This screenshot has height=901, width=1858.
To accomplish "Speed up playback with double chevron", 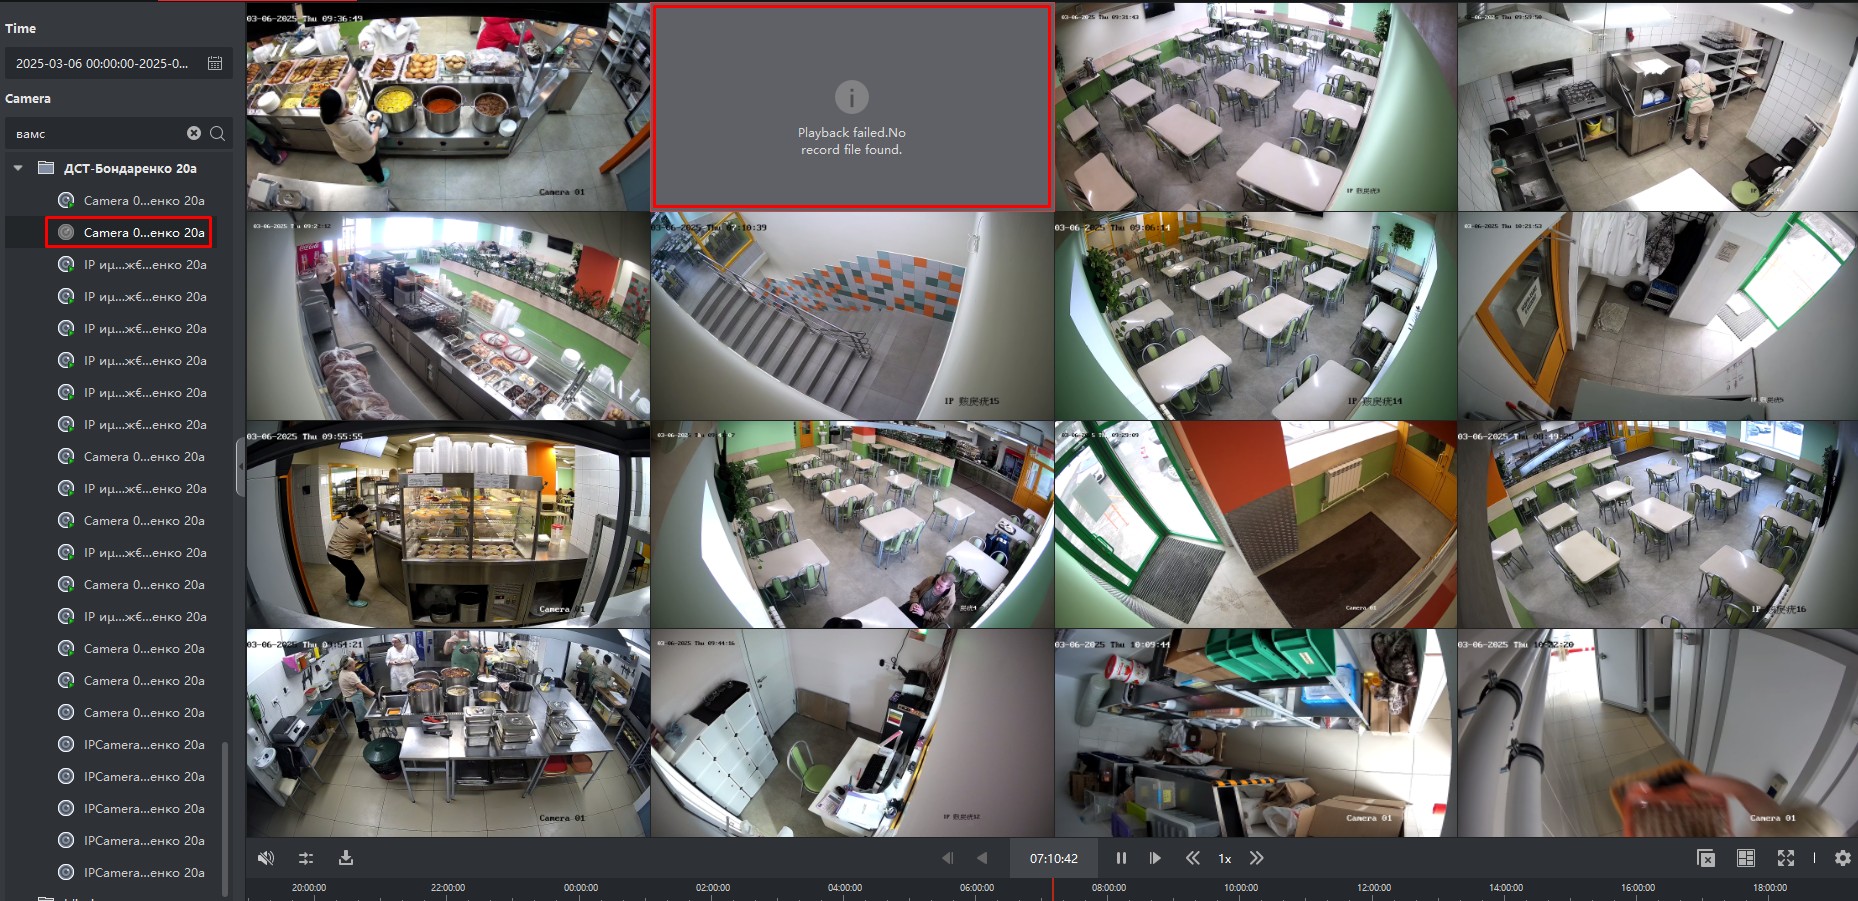I will click(x=1257, y=858).
